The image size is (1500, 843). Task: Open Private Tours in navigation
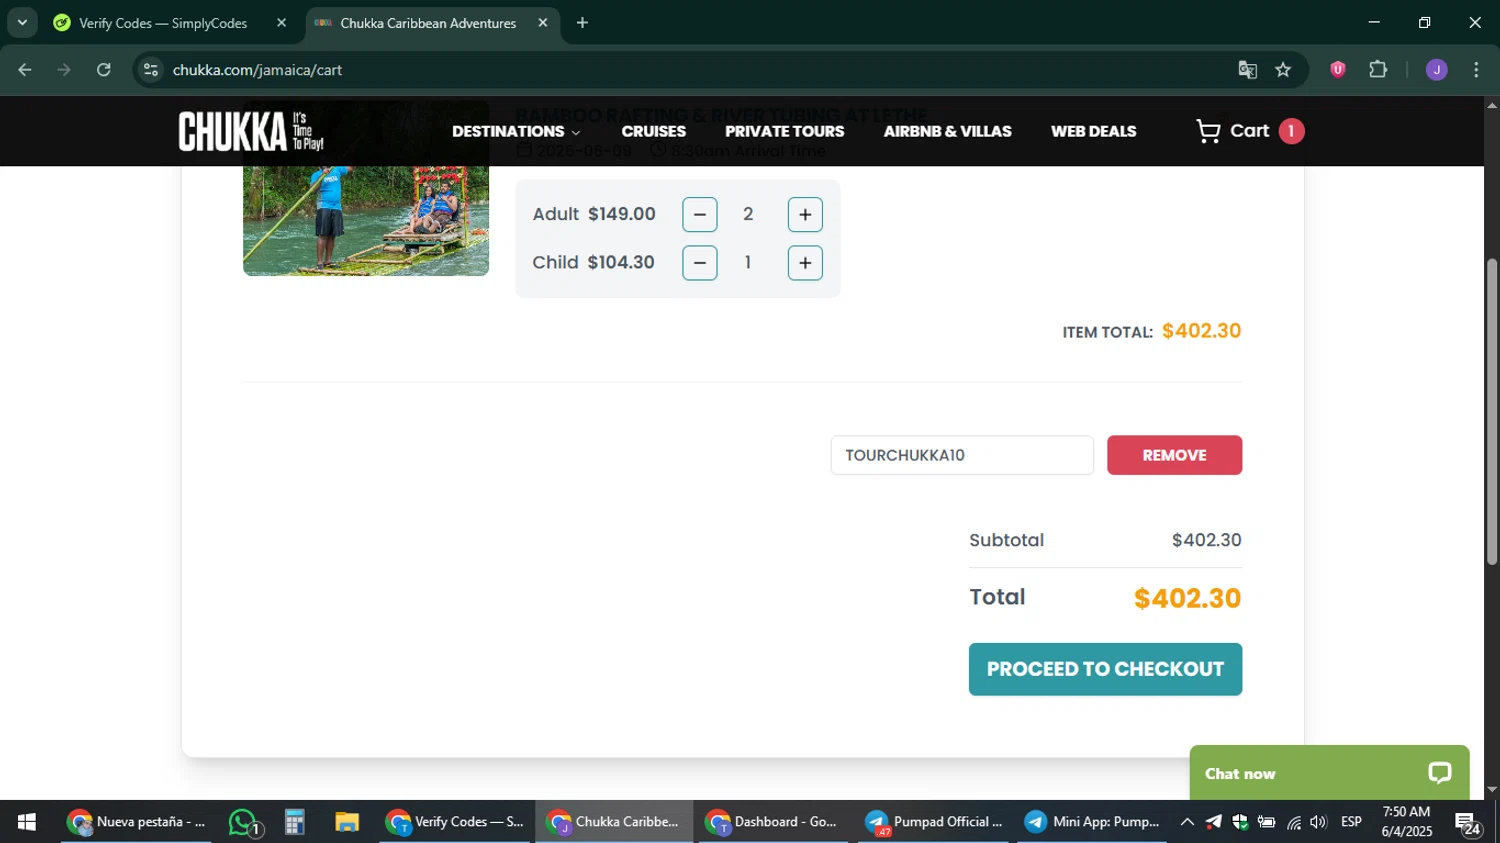[784, 131]
